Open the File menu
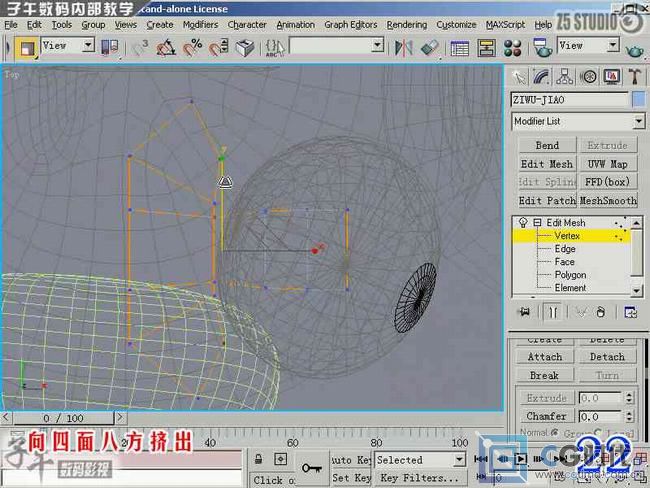Viewport: 650px width, 488px height. click(11, 25)
